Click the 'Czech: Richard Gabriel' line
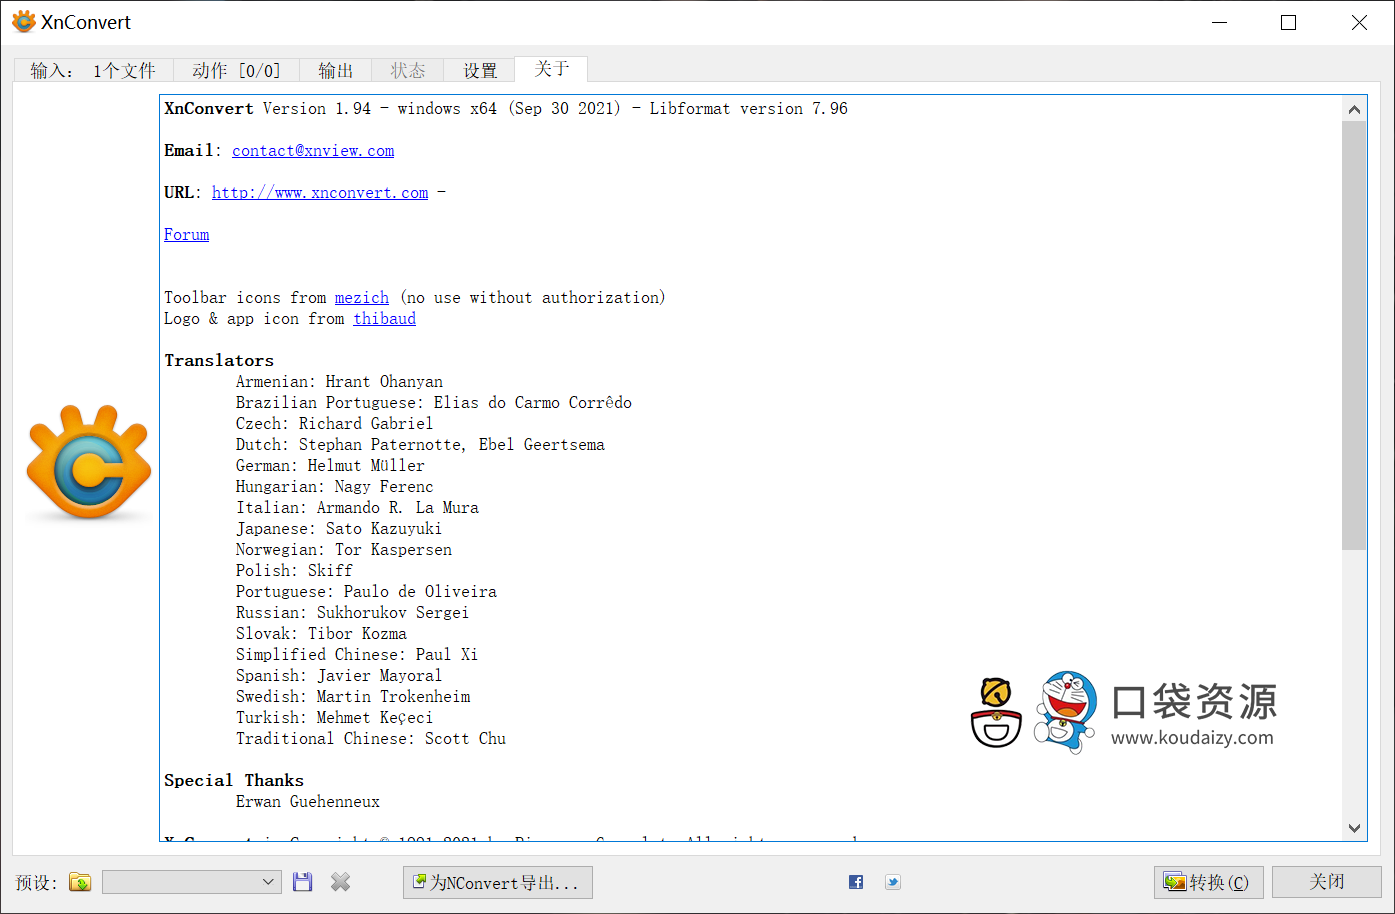 pyautogui.click(x=335, y=423)
